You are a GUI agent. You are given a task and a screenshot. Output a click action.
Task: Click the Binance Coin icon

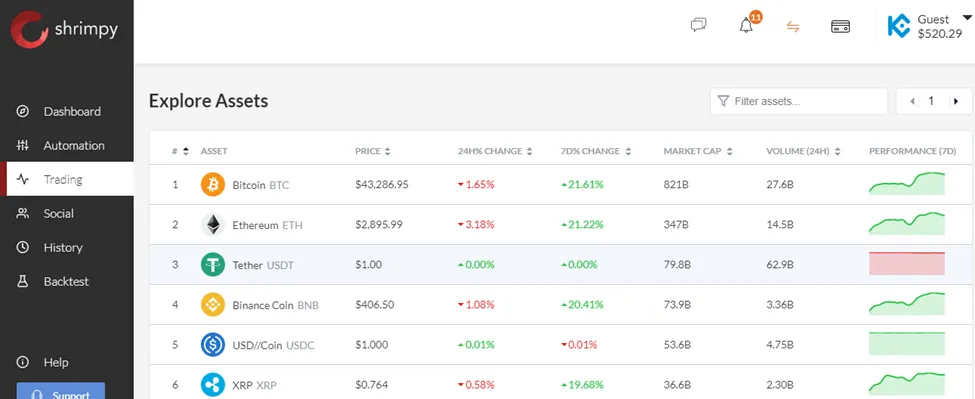[x=212, y=305]
